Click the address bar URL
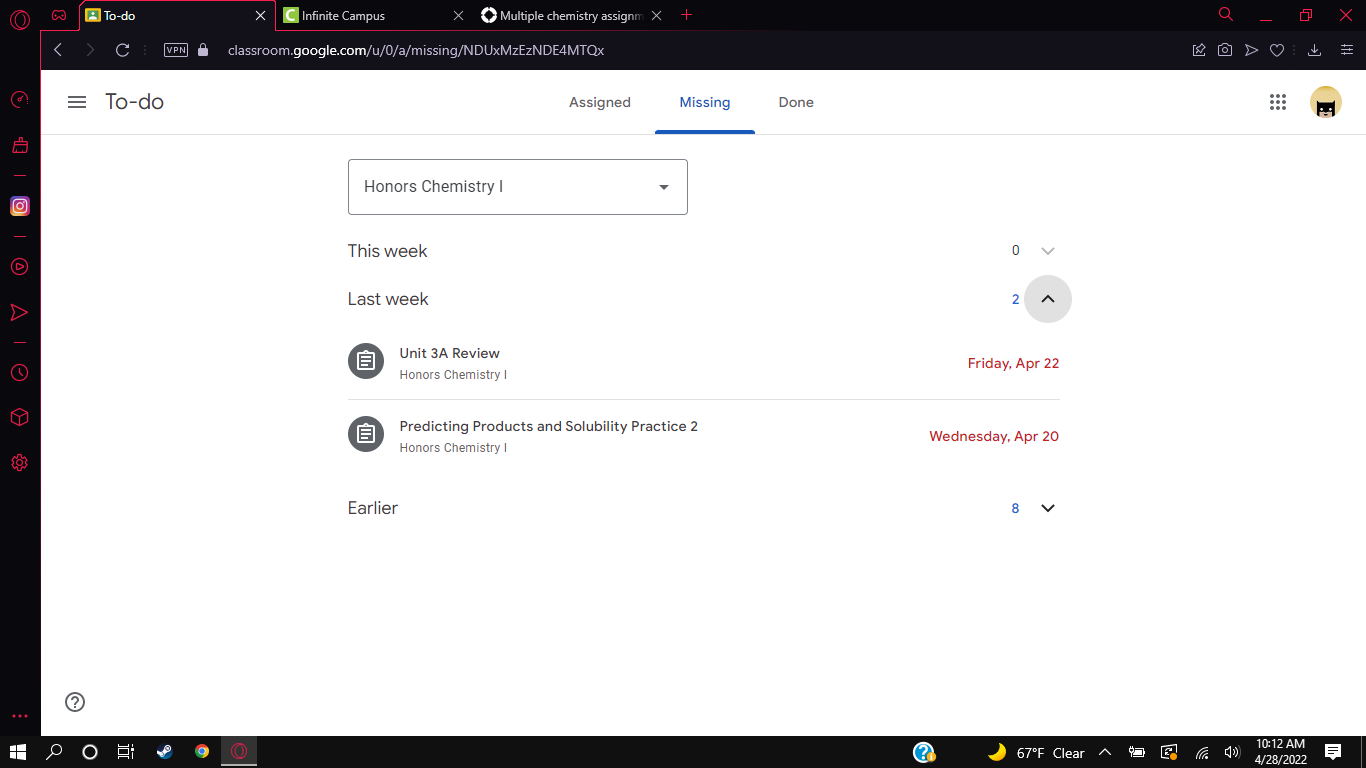The height and width of the screenshot is (768, 1366). 415,50
